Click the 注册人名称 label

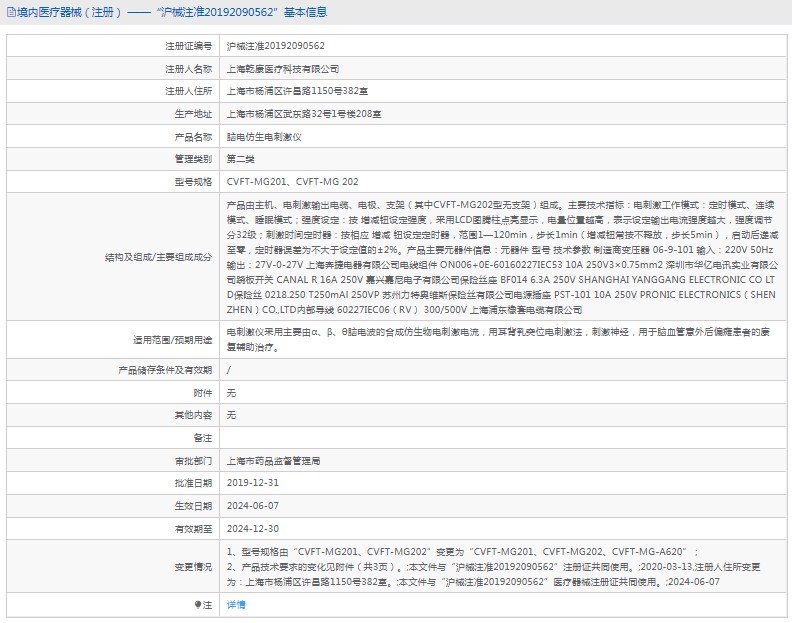(188, 69)
